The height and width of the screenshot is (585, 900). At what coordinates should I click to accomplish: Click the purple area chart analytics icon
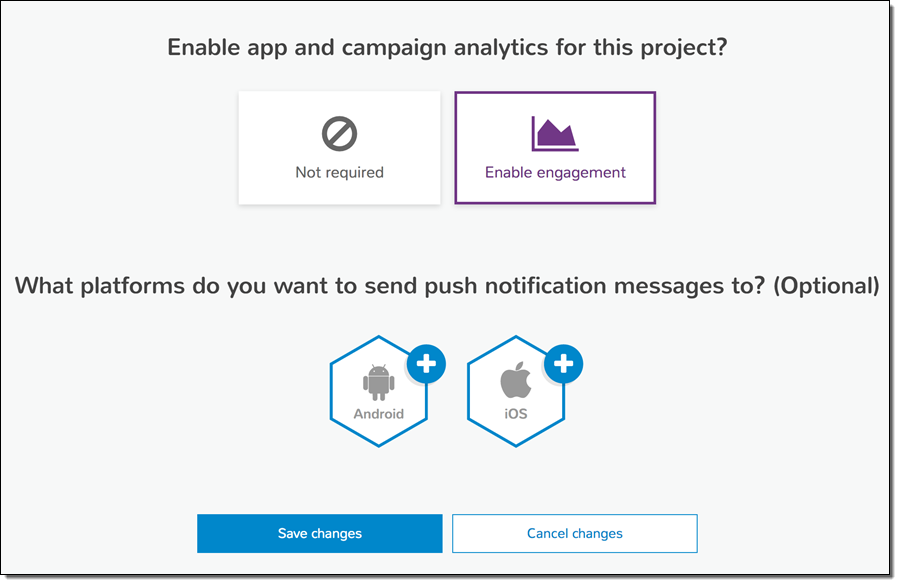(555, 134)
